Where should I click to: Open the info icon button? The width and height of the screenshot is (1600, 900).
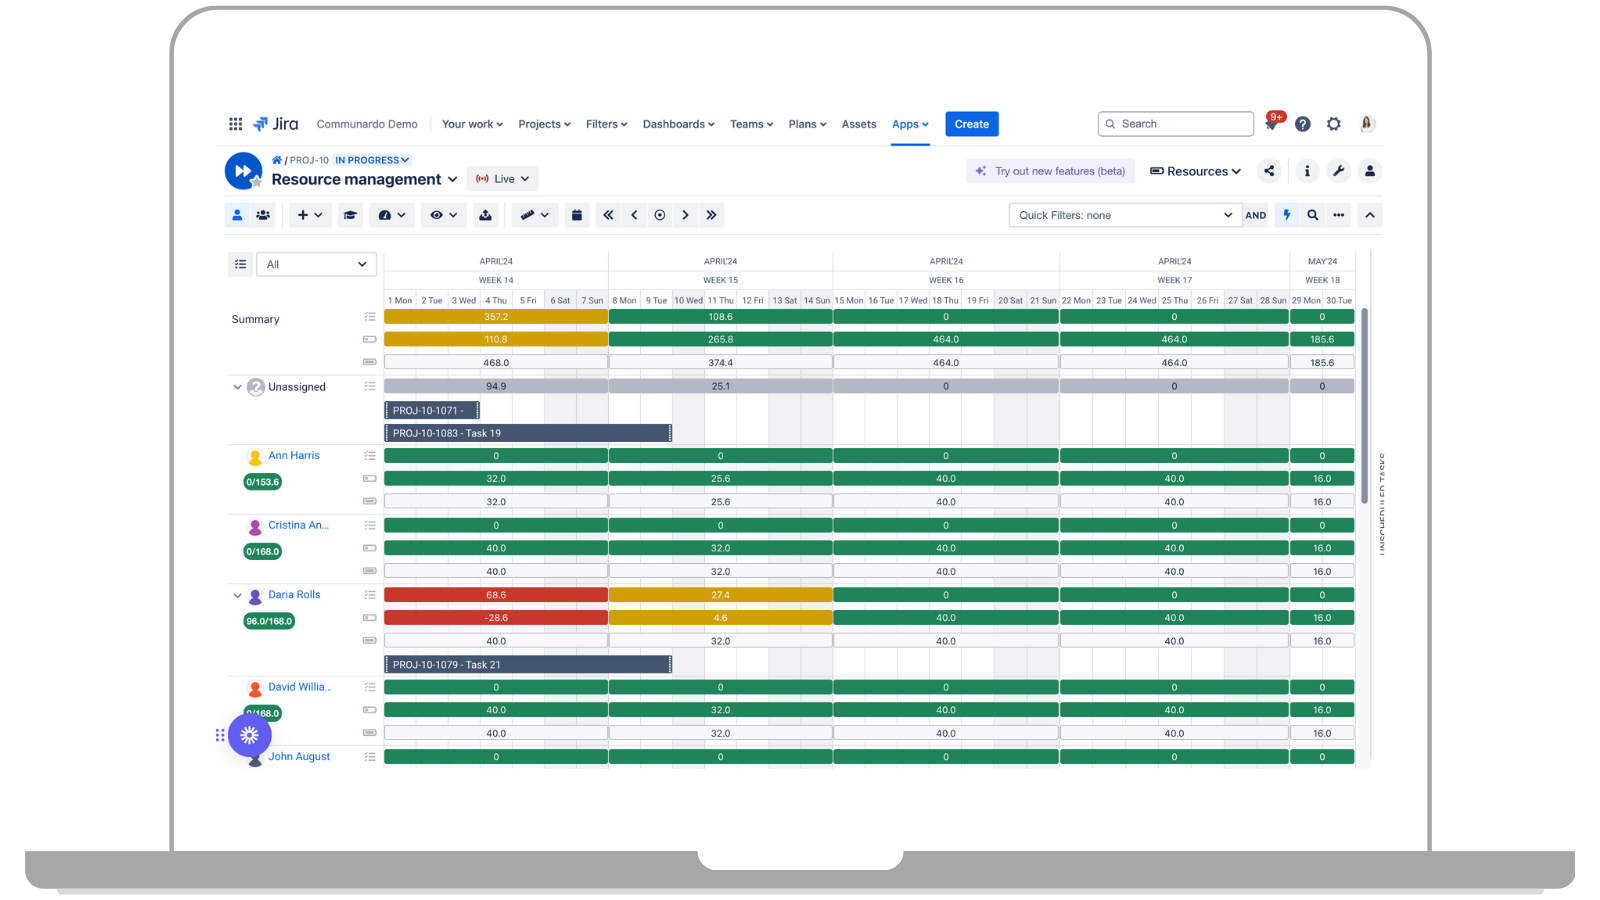pos(1307,171)
